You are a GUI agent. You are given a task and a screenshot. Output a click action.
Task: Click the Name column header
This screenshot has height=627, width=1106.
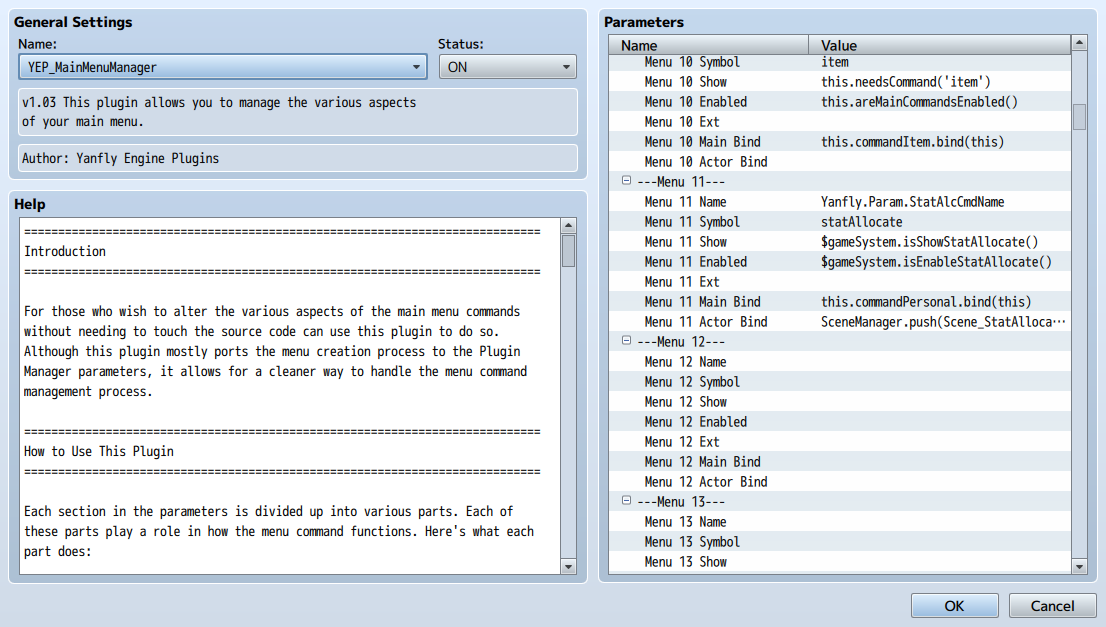(708, 45)
